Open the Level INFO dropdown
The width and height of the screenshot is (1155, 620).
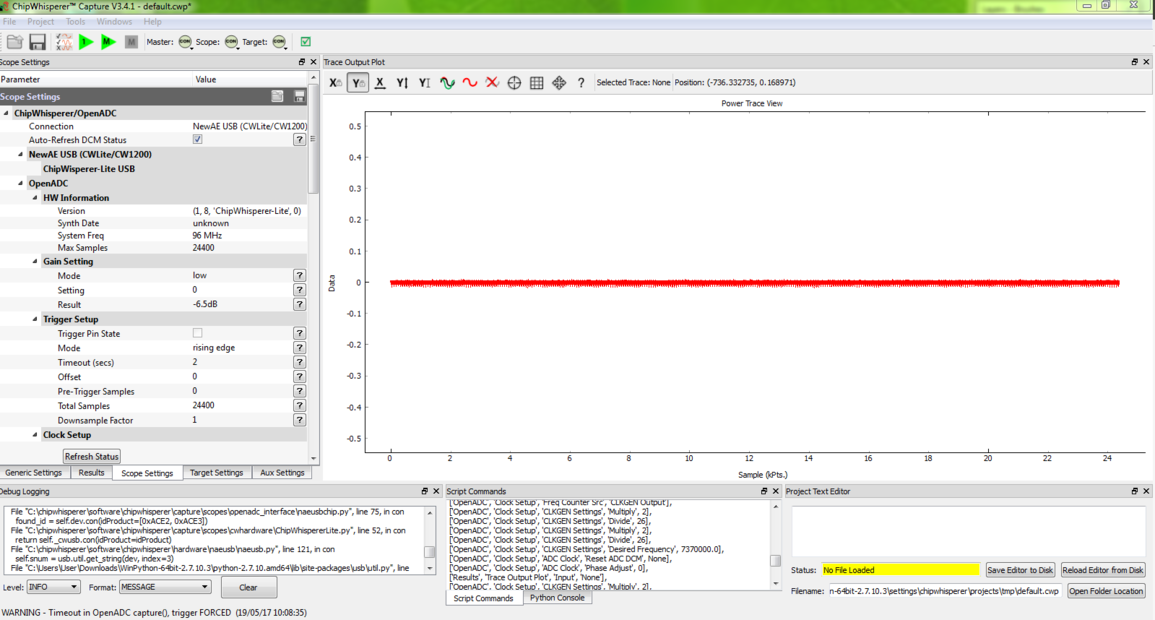(53, 587)
